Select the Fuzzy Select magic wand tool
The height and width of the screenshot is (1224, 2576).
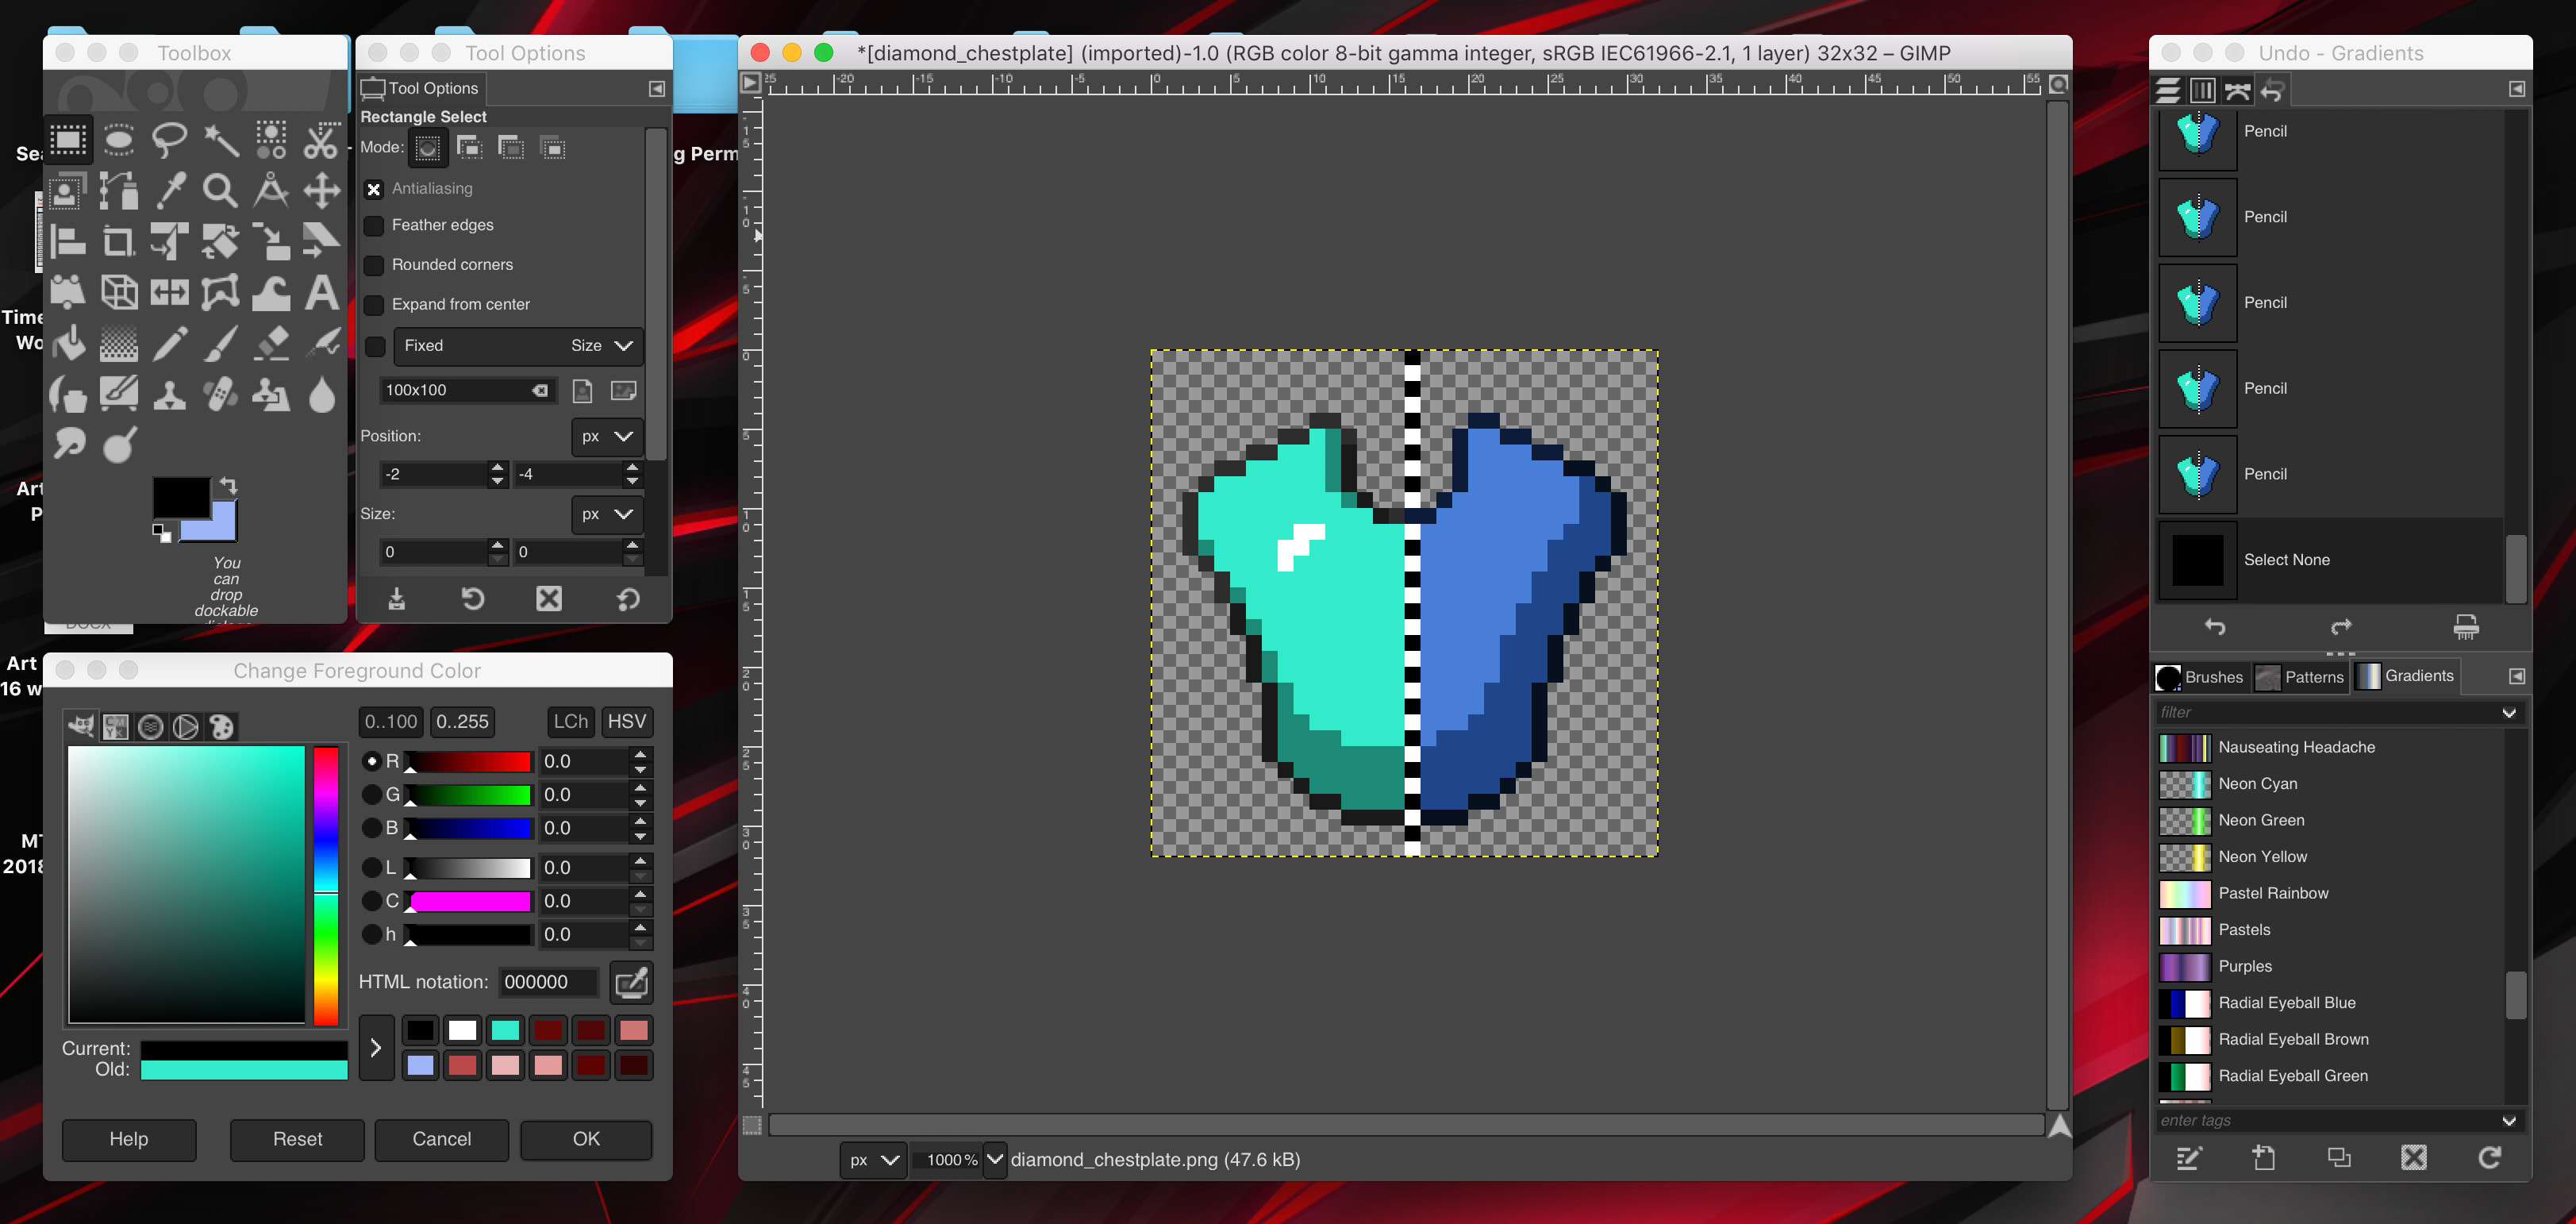[x=220, y=140]
